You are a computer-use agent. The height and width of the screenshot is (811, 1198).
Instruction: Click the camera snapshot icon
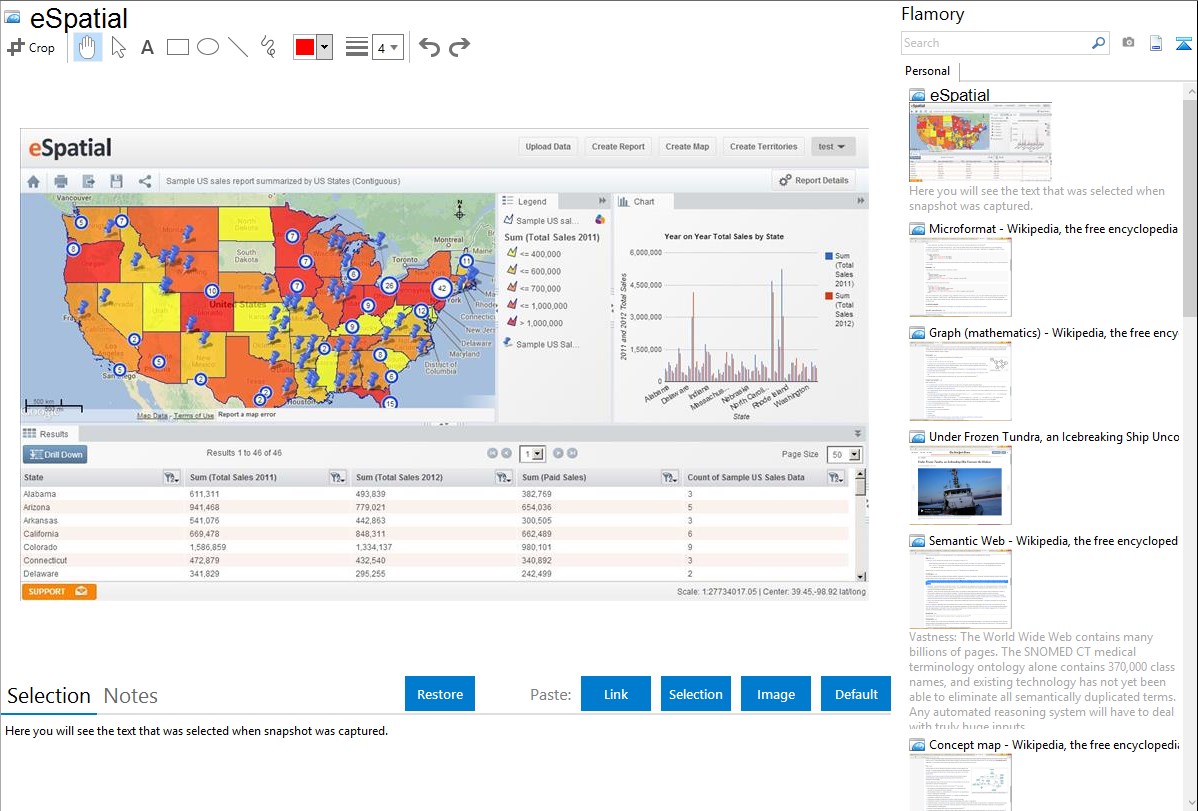coord(1128,43)
